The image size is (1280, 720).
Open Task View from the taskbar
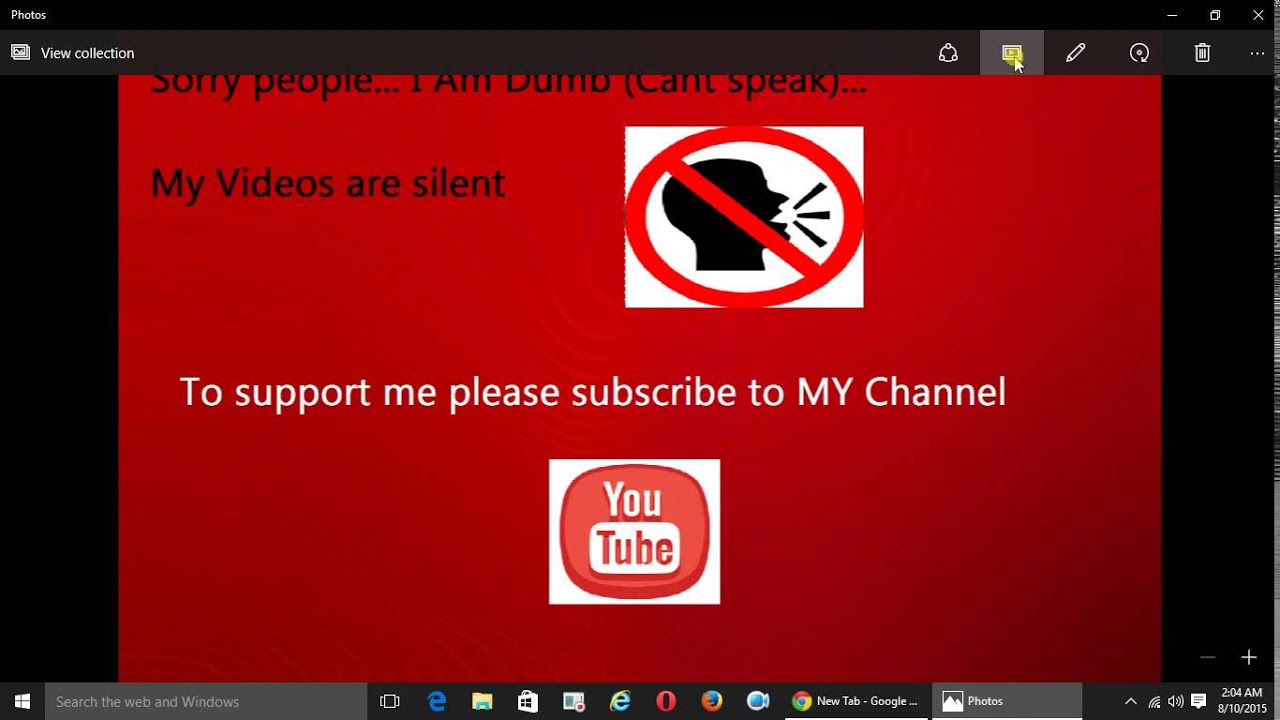tap(390, 701)
